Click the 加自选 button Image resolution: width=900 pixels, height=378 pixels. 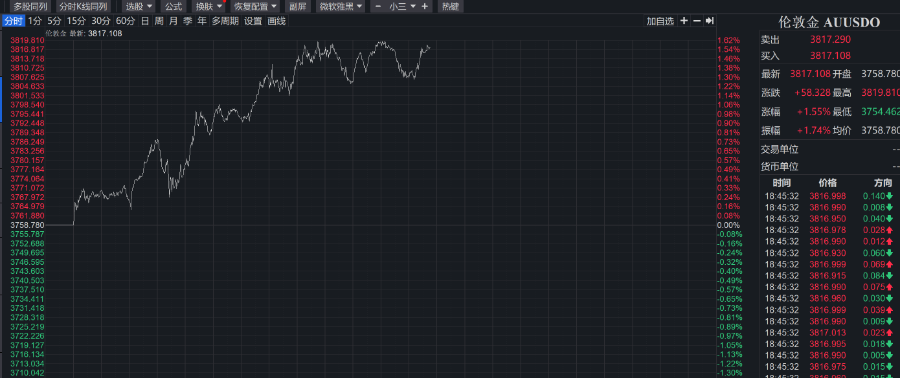[660, 21]
